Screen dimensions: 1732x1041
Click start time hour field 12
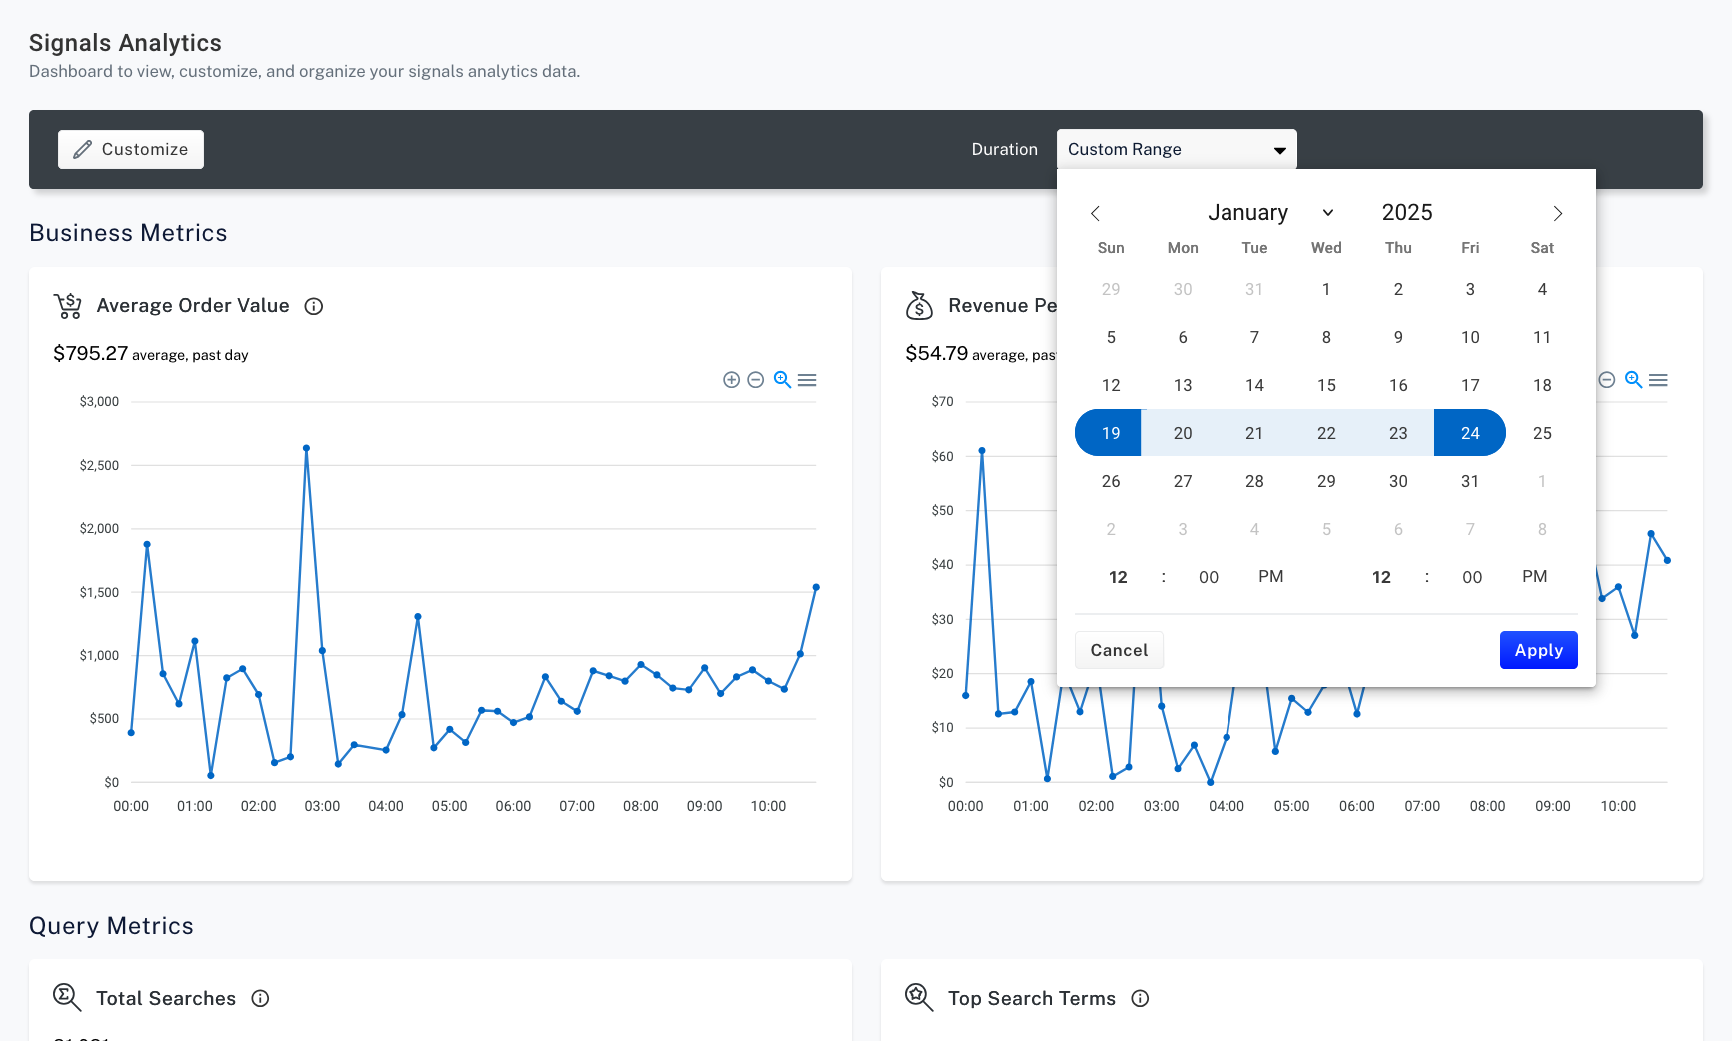tap(1118, 577)
